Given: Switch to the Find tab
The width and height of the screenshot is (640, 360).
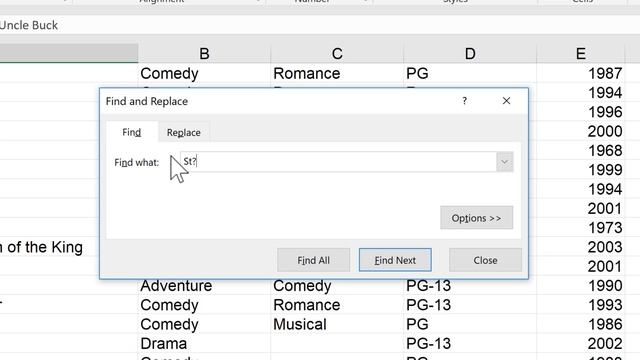Looking at the screenshot, I should tap(131, 132).
